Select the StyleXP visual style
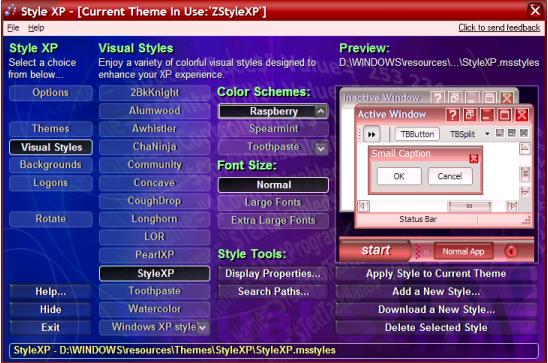The height and width of the screenshot is (363, 548). point(154,273)
